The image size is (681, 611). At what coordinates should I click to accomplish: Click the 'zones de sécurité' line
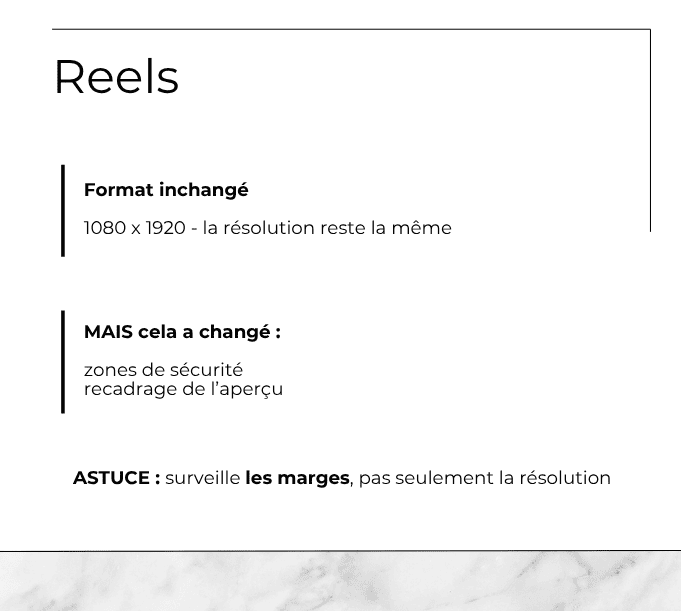point(163,370)
